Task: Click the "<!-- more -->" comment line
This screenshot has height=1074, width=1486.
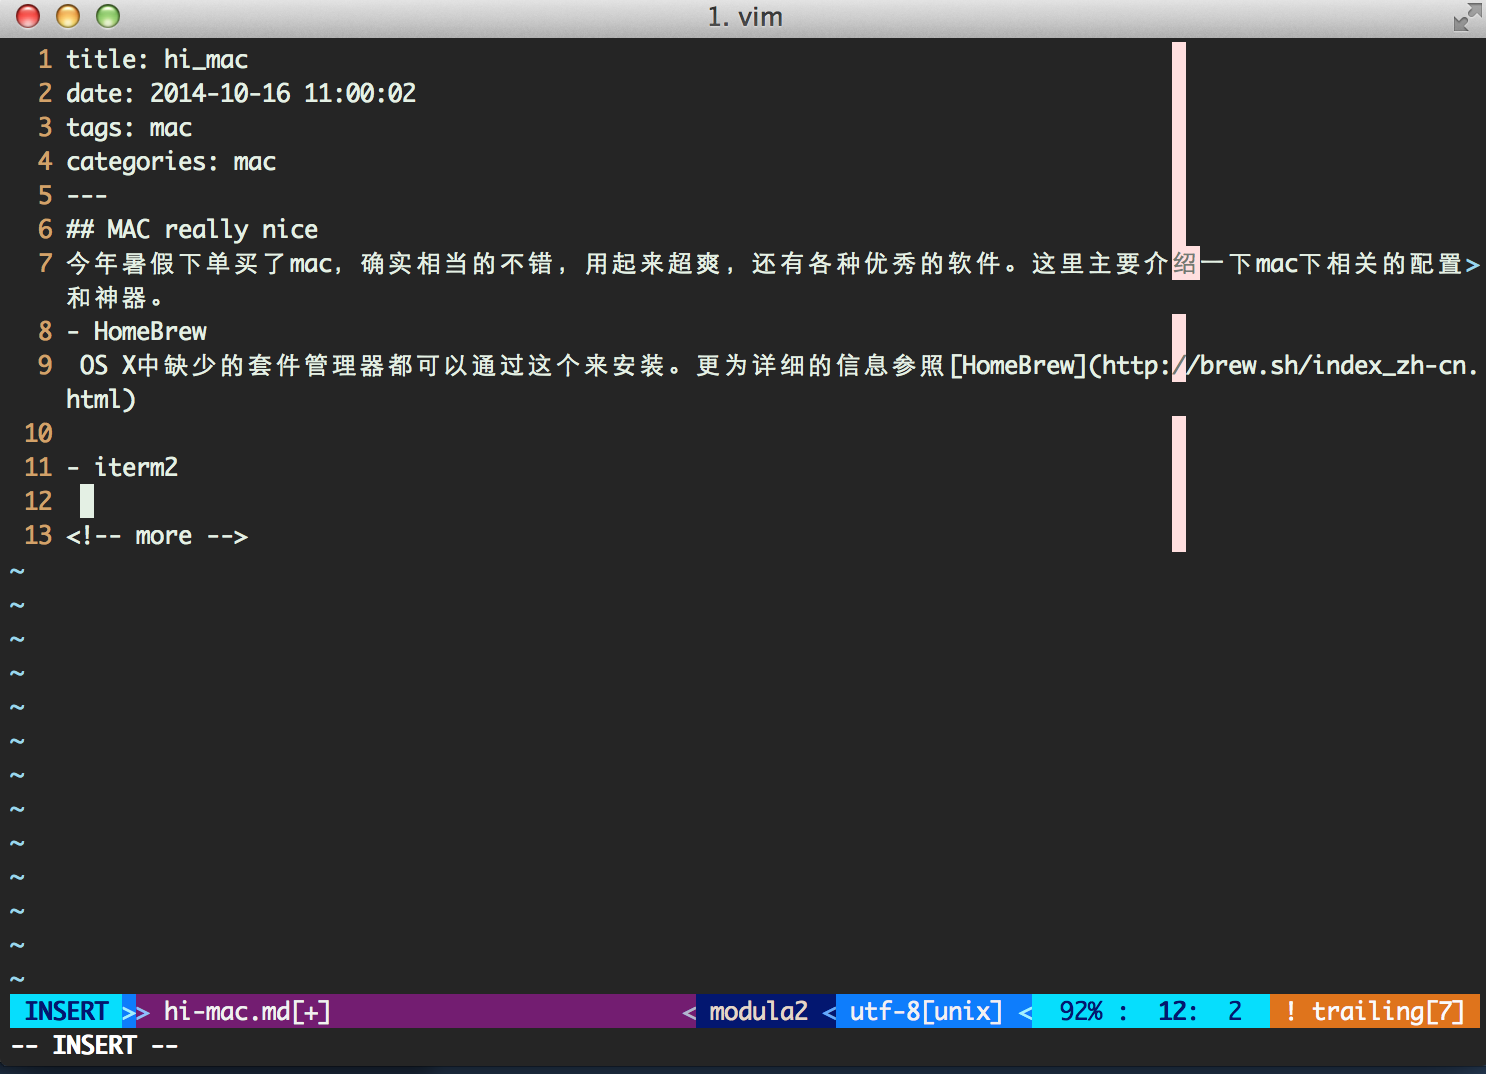Action: 157,536
